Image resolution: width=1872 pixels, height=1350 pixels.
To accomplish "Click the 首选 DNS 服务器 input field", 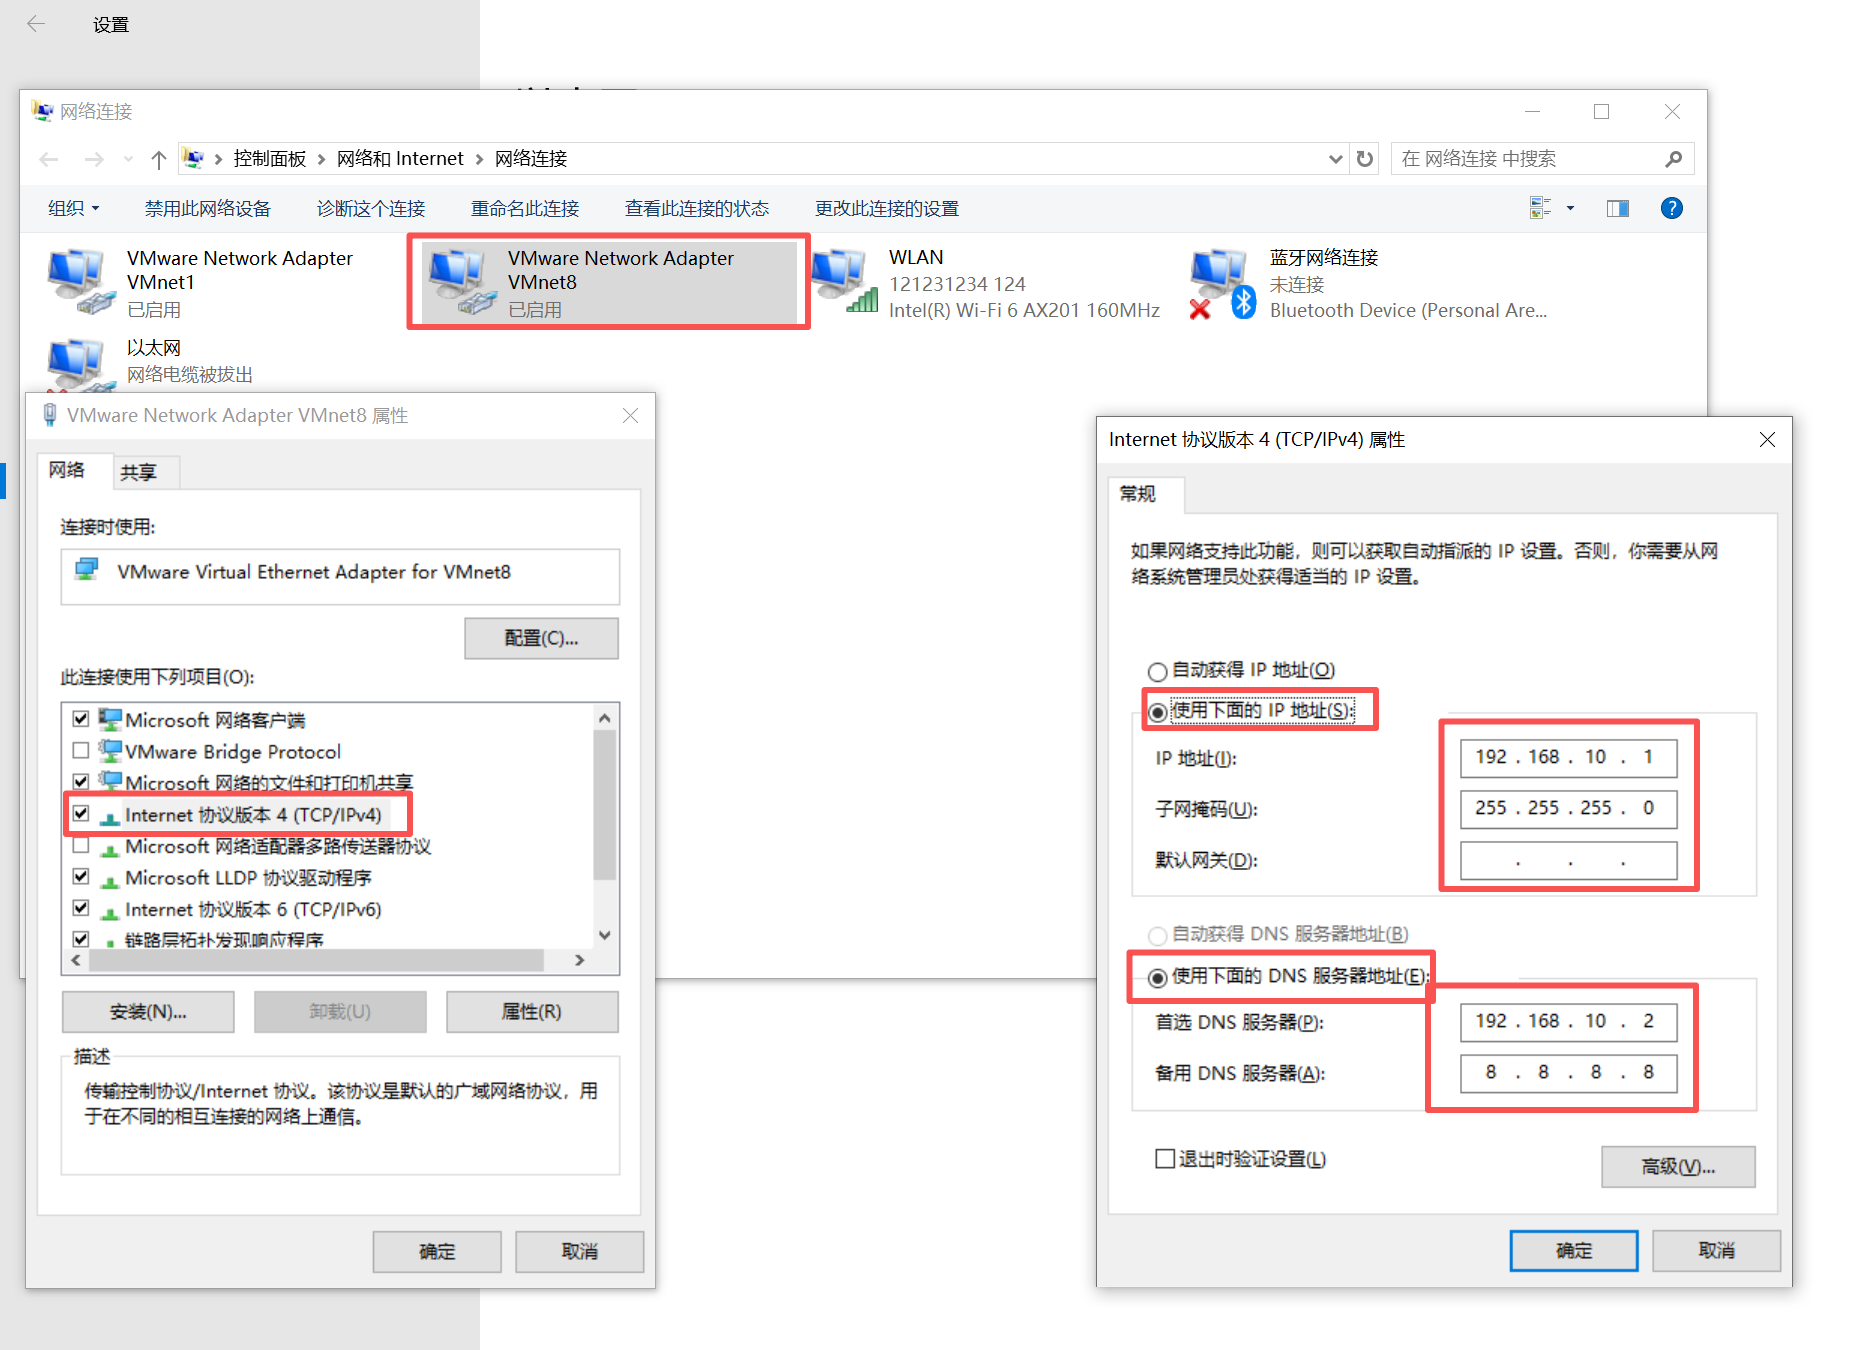I will [x=1568, y=1021].
